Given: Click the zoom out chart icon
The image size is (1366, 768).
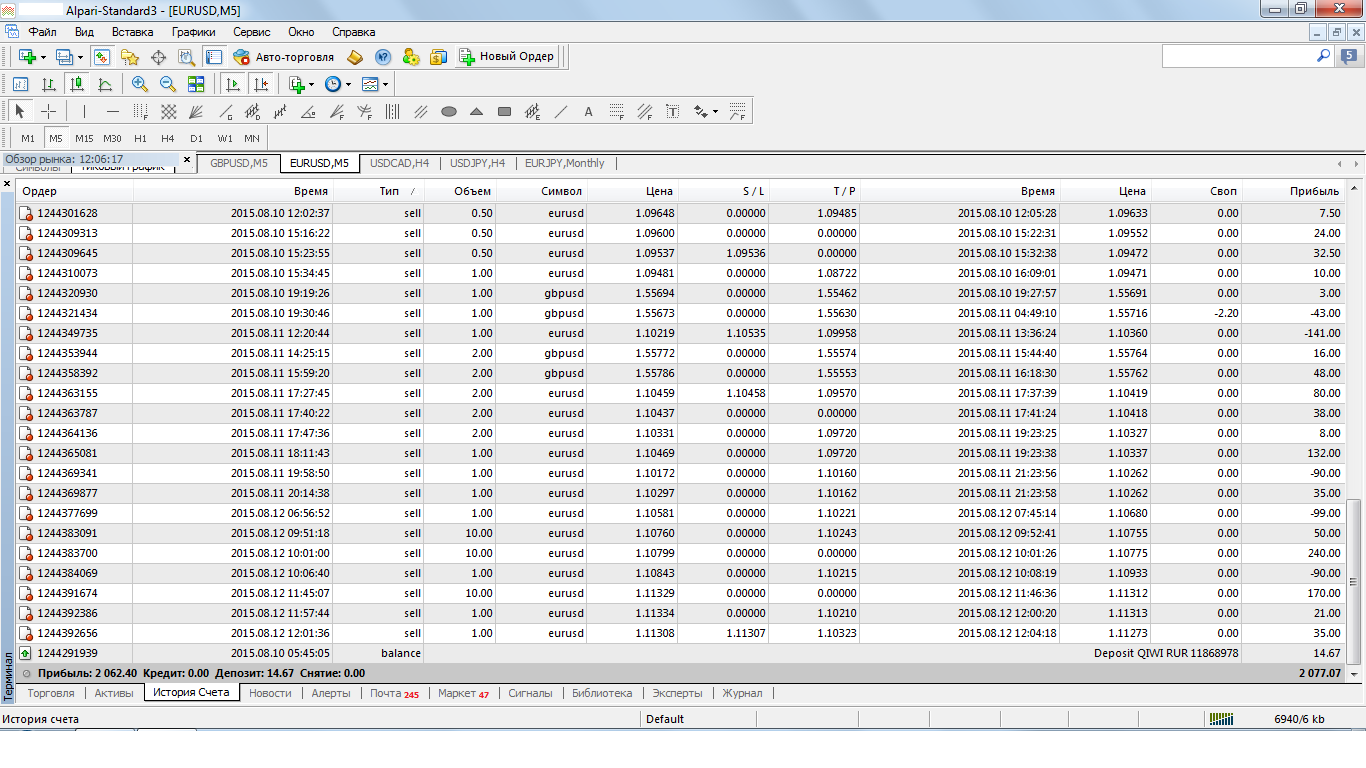Looking at the screenshot, I should (x=168, y=84).
